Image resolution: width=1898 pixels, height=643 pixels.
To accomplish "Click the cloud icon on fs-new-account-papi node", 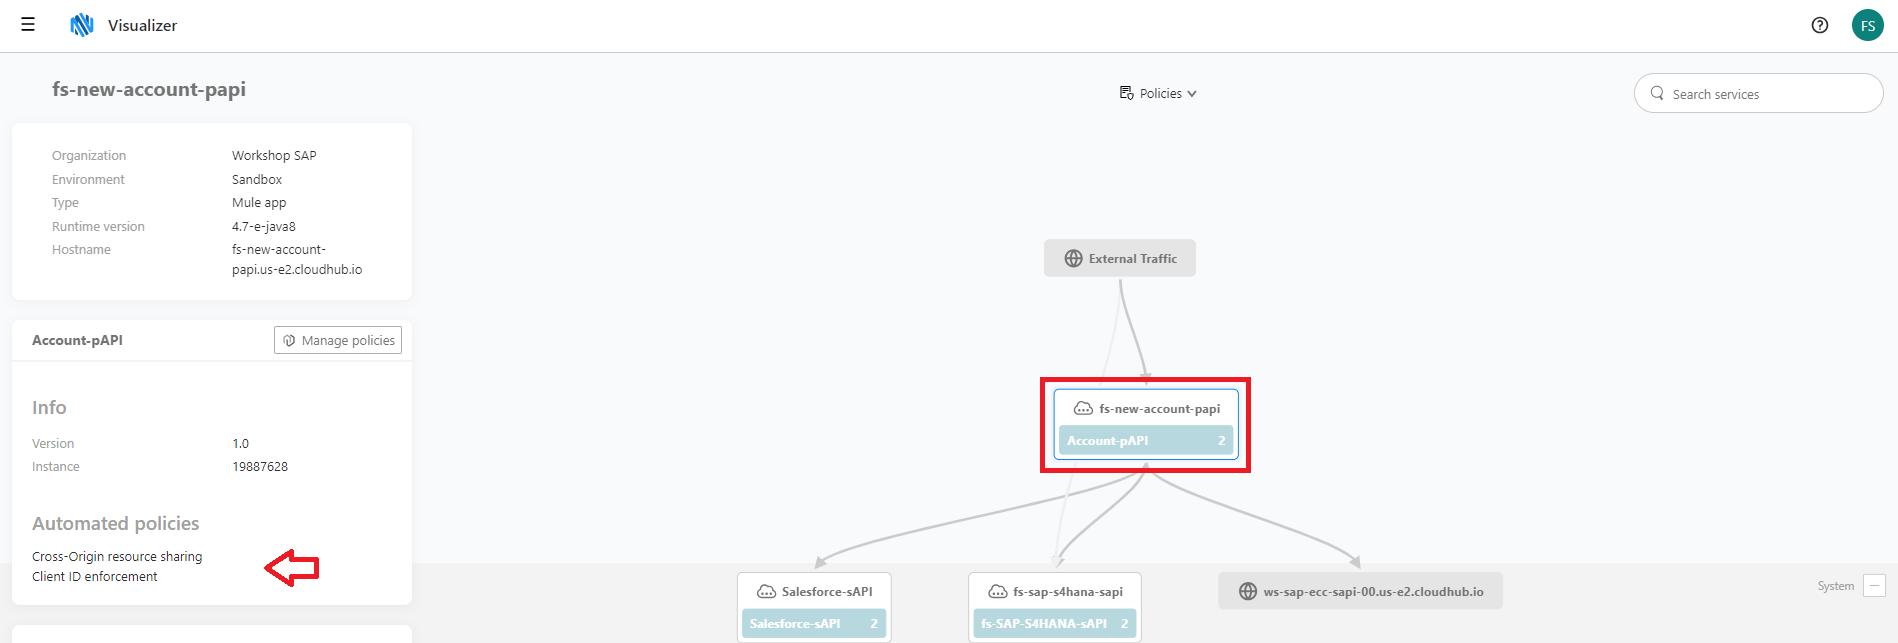I will (x=1083, y=408).
